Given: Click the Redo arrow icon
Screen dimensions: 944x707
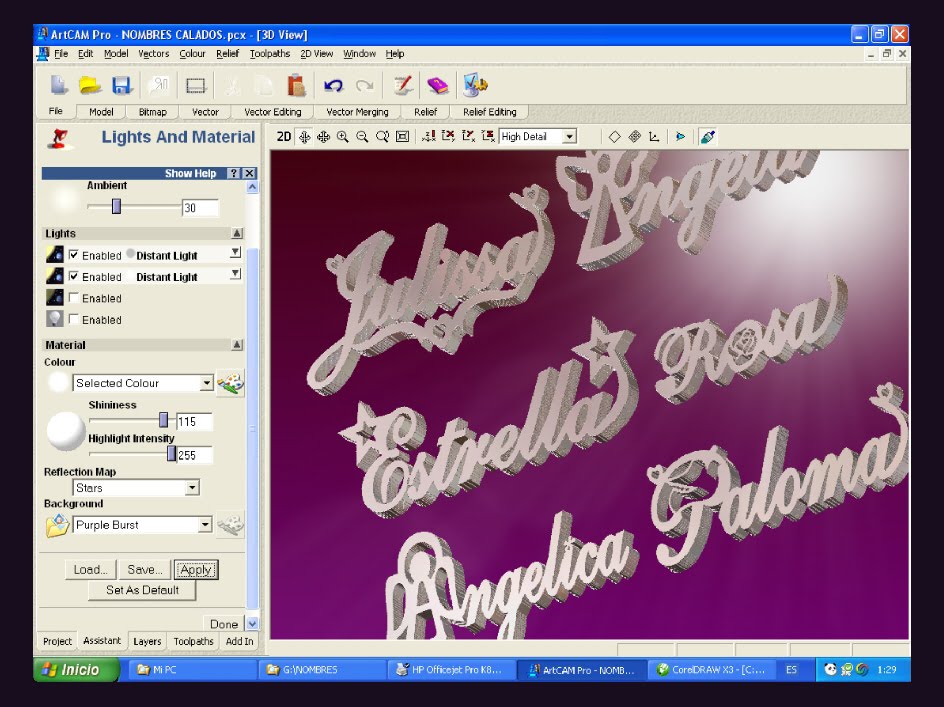Looking at the screenshot, I should point(364,86).
